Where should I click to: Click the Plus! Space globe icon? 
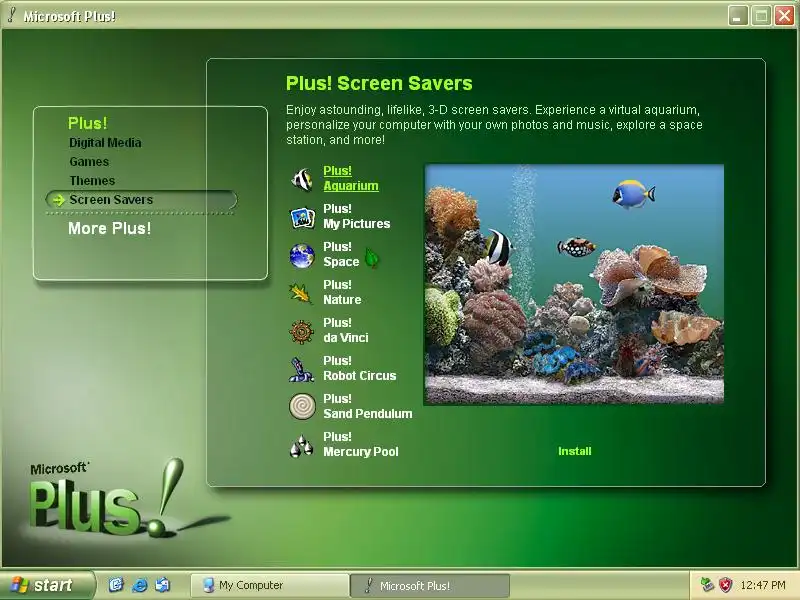tap(302, 256)
